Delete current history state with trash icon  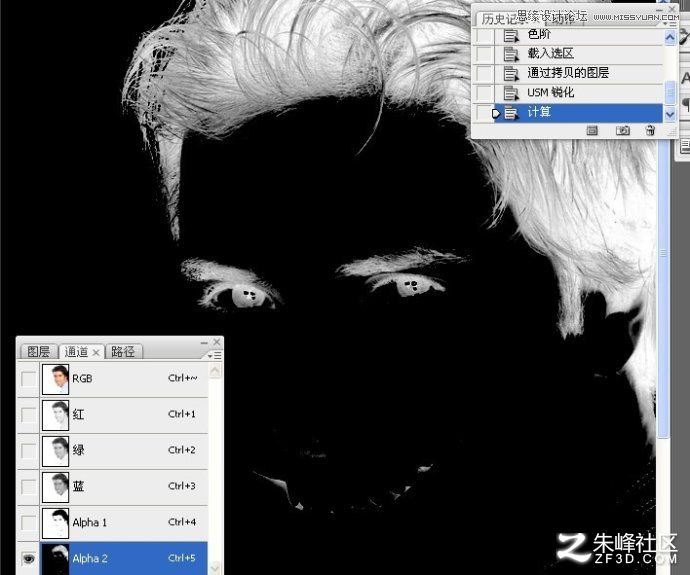(650, 130)
